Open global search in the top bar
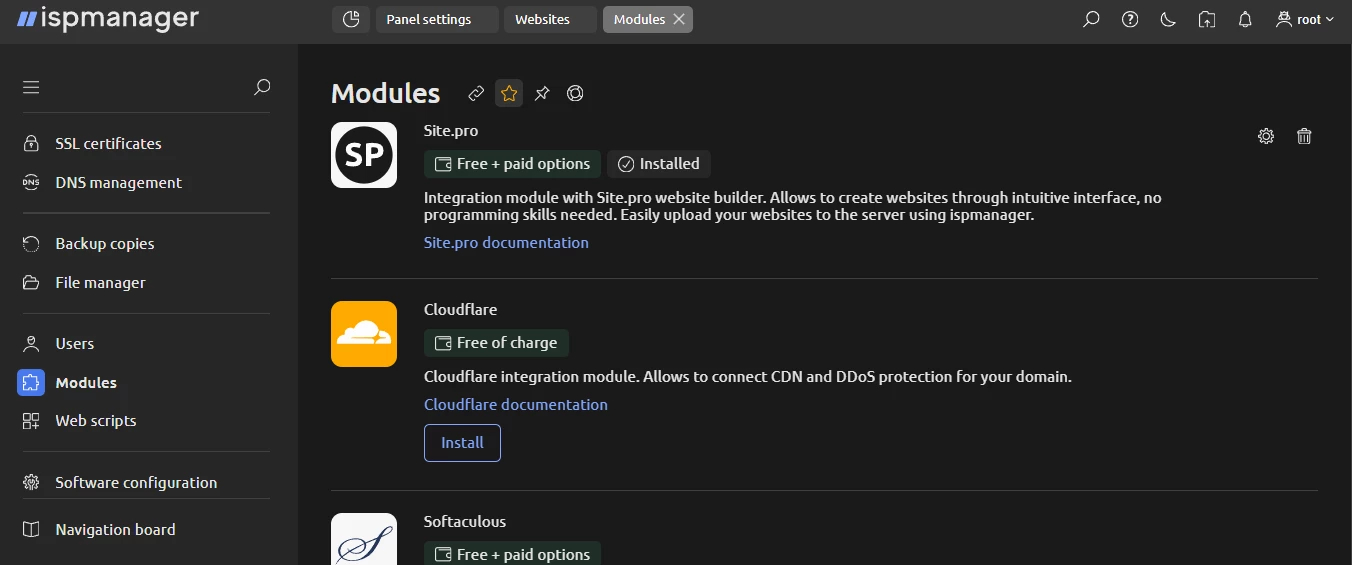Screen dimensions: 1352x565 click(1091, 19)
